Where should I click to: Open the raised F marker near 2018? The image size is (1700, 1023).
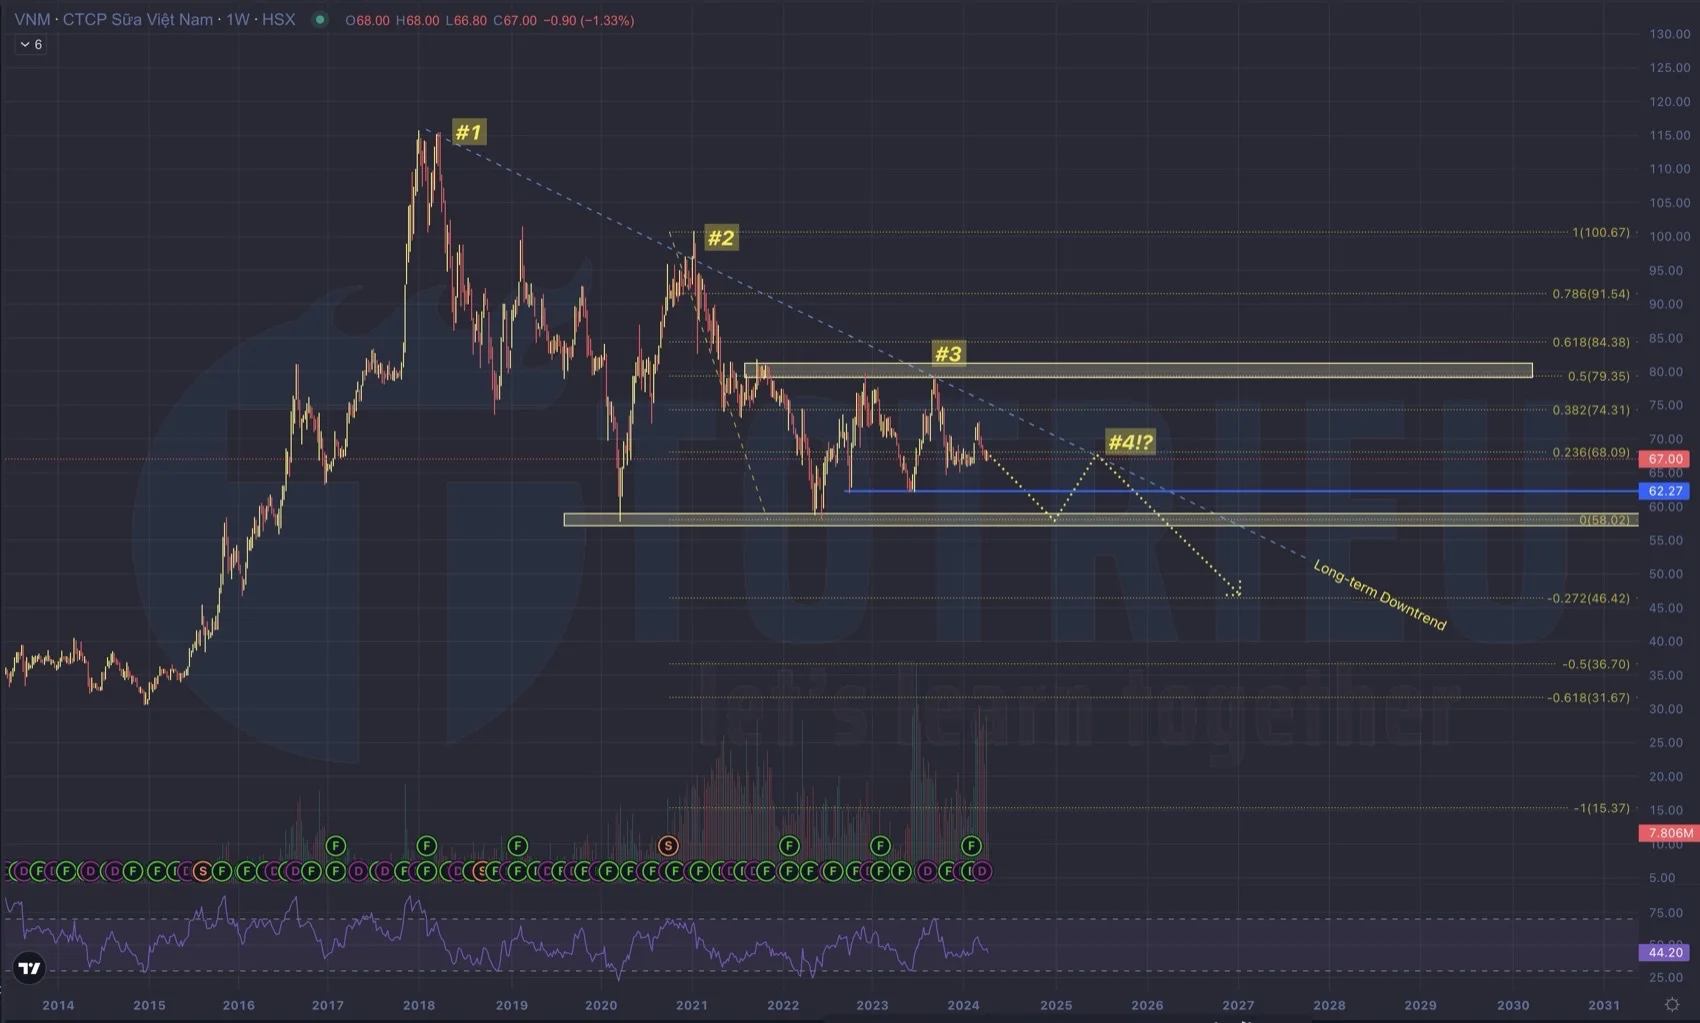coord(426,846)
